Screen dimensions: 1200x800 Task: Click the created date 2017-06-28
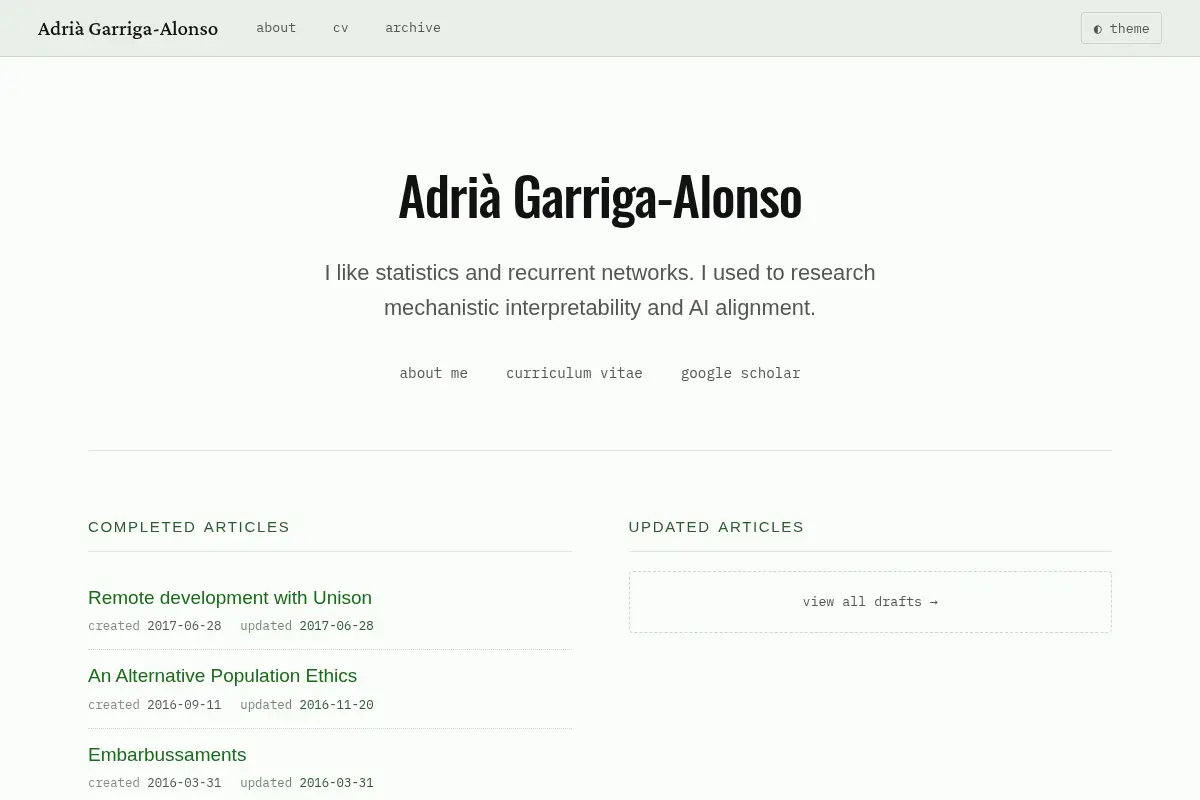(x=184, y=626)
